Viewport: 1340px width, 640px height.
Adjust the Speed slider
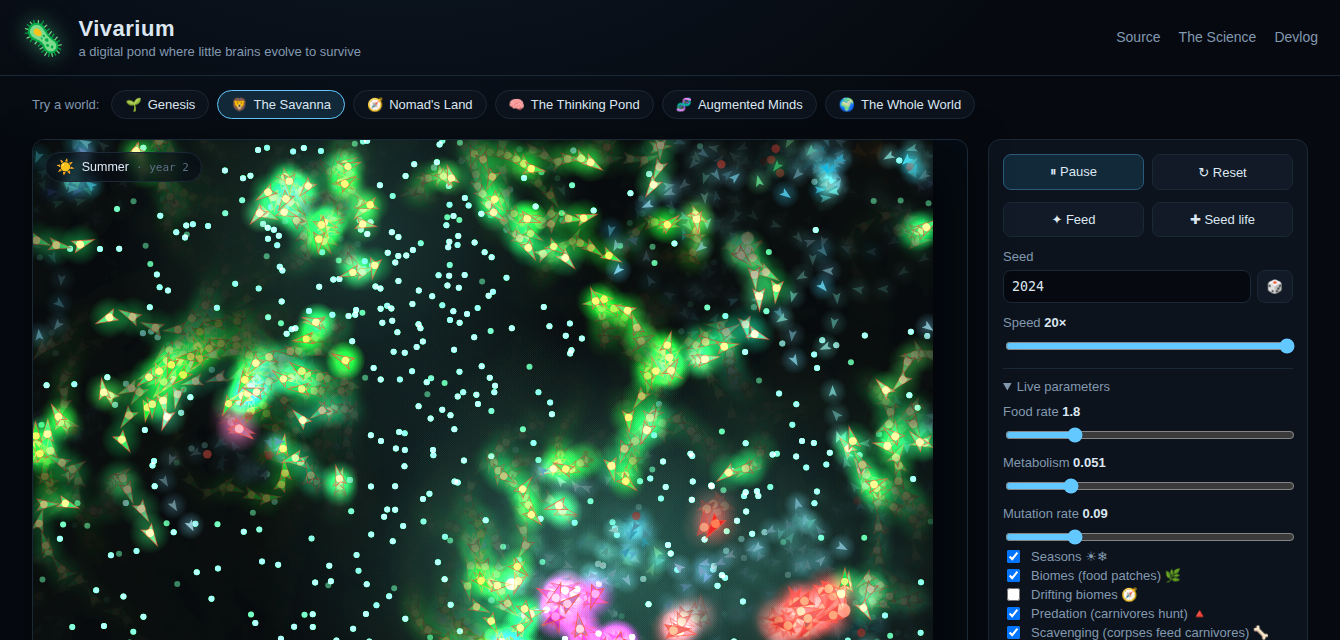pos(1149,346)
